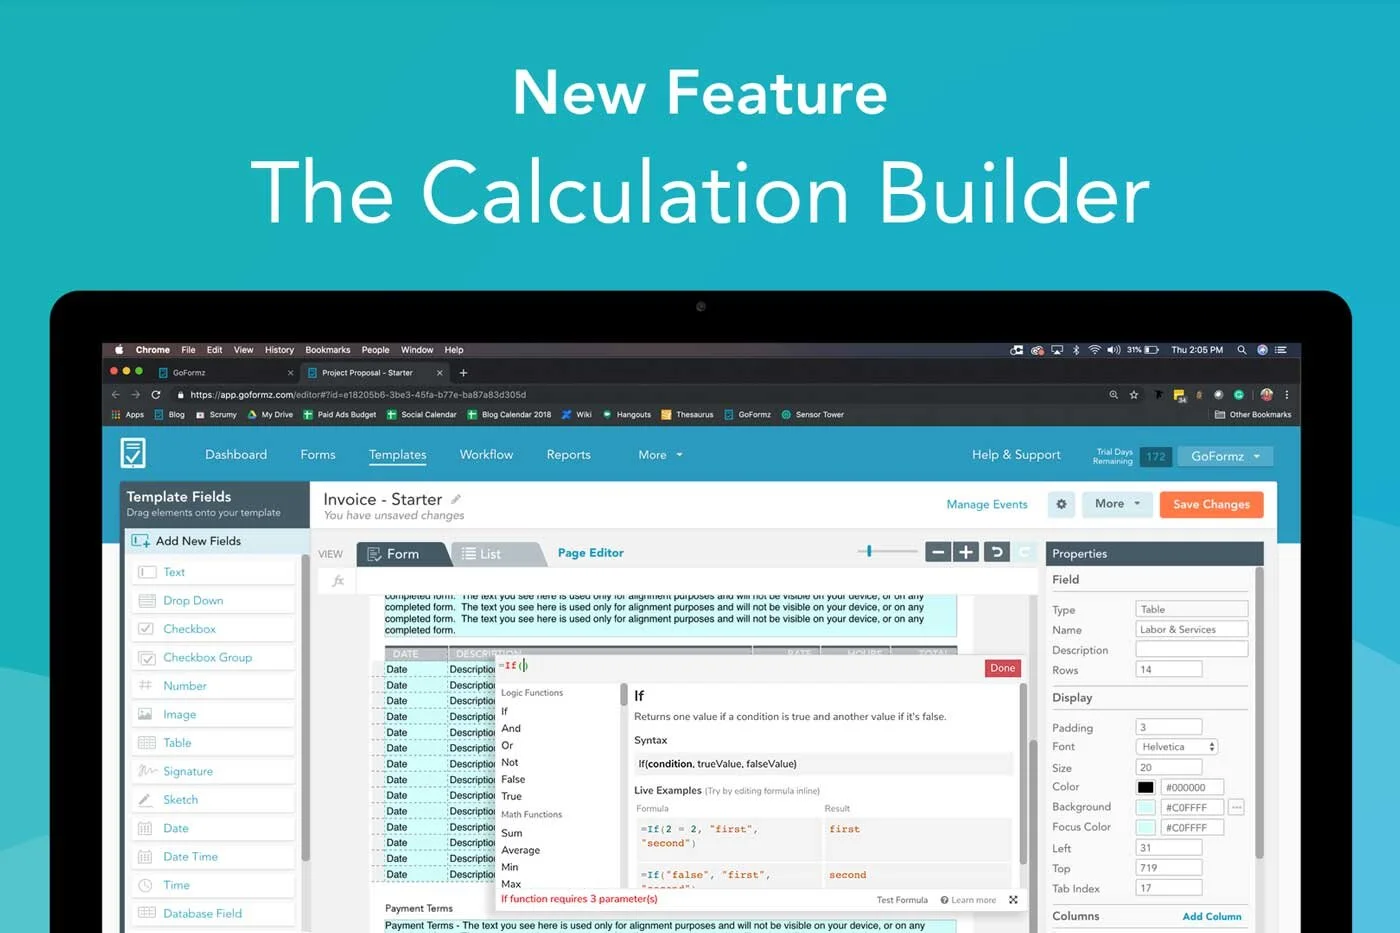Screen dimensions: 1400x933
Task: Select the And logic function
Action: (x=511, y=728)
